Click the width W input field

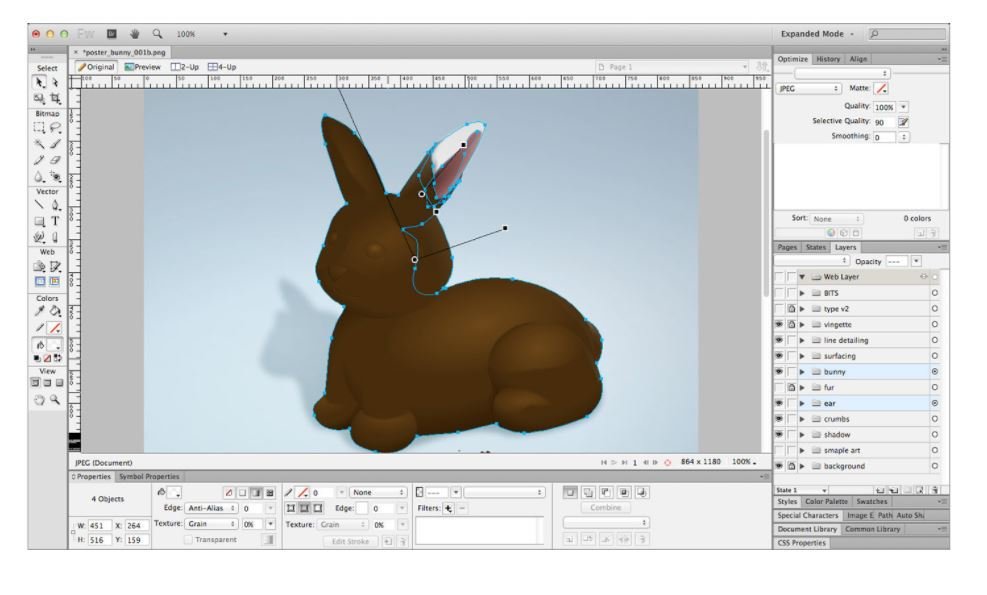99,525
